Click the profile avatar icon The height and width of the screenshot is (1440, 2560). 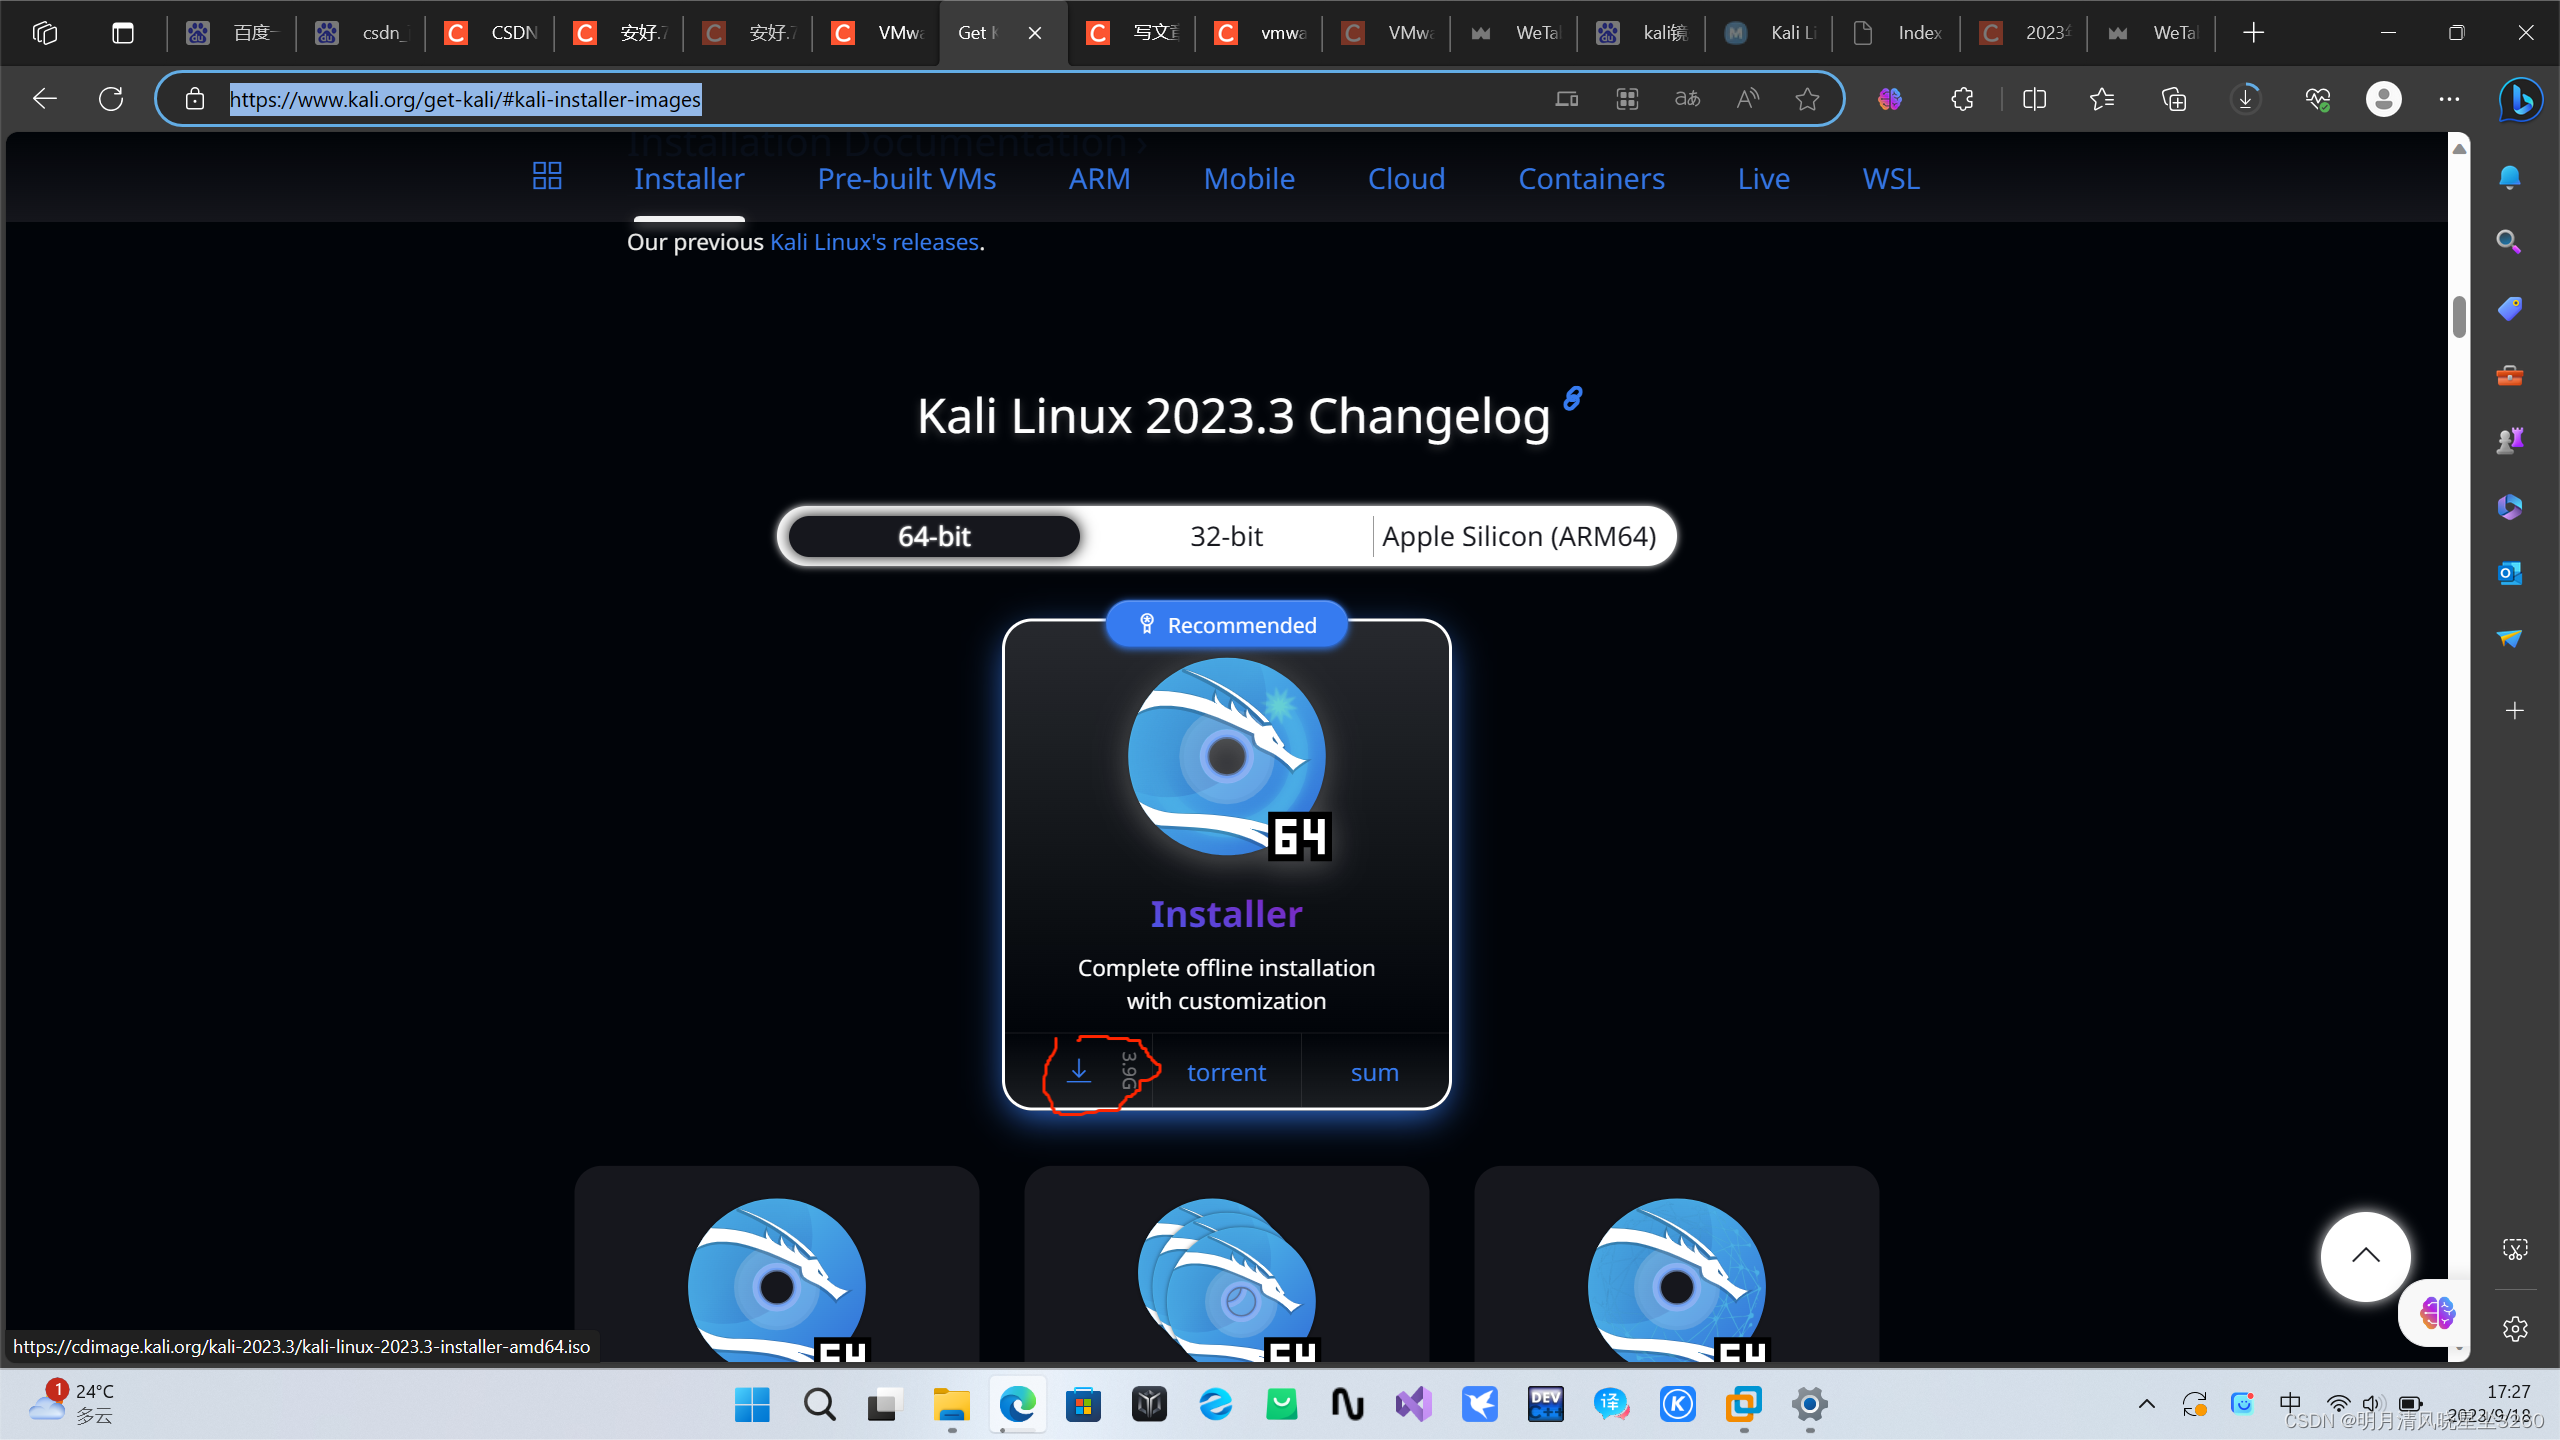point(2384,98)
